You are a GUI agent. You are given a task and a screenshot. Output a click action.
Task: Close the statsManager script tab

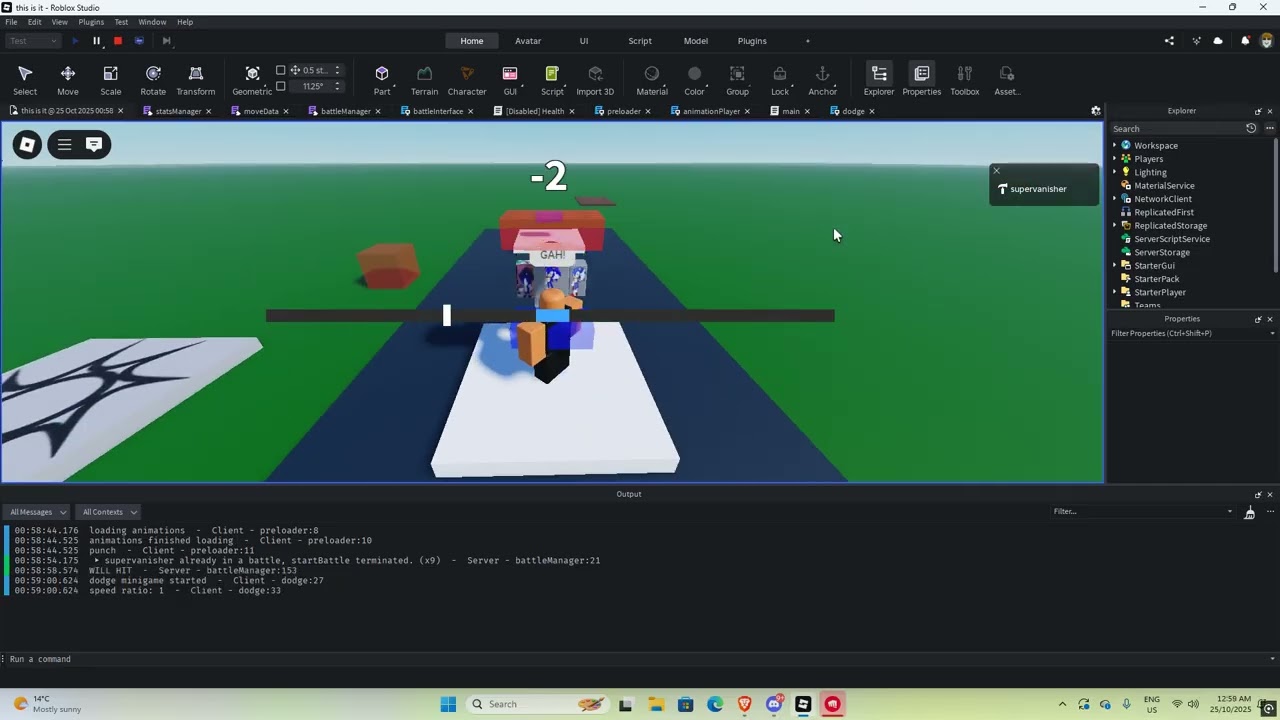click(x=209, y=111)
